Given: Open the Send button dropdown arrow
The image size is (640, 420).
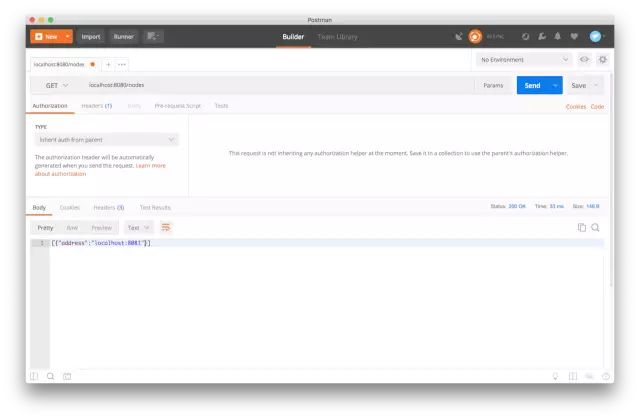Looking at the screenshot, I should tap(556, 85).
